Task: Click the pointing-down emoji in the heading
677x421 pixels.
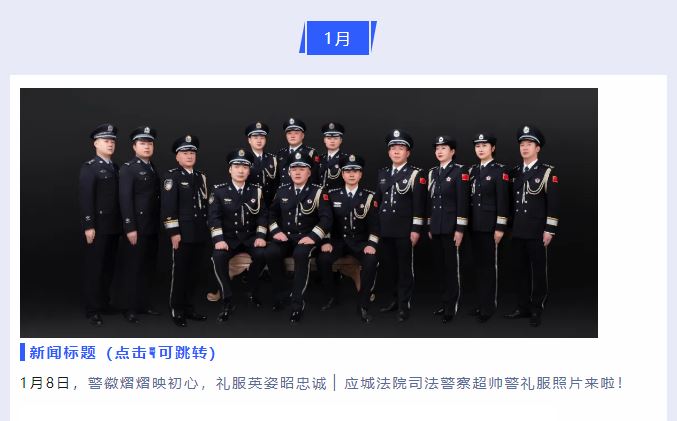Action: [x=152, y=353]
